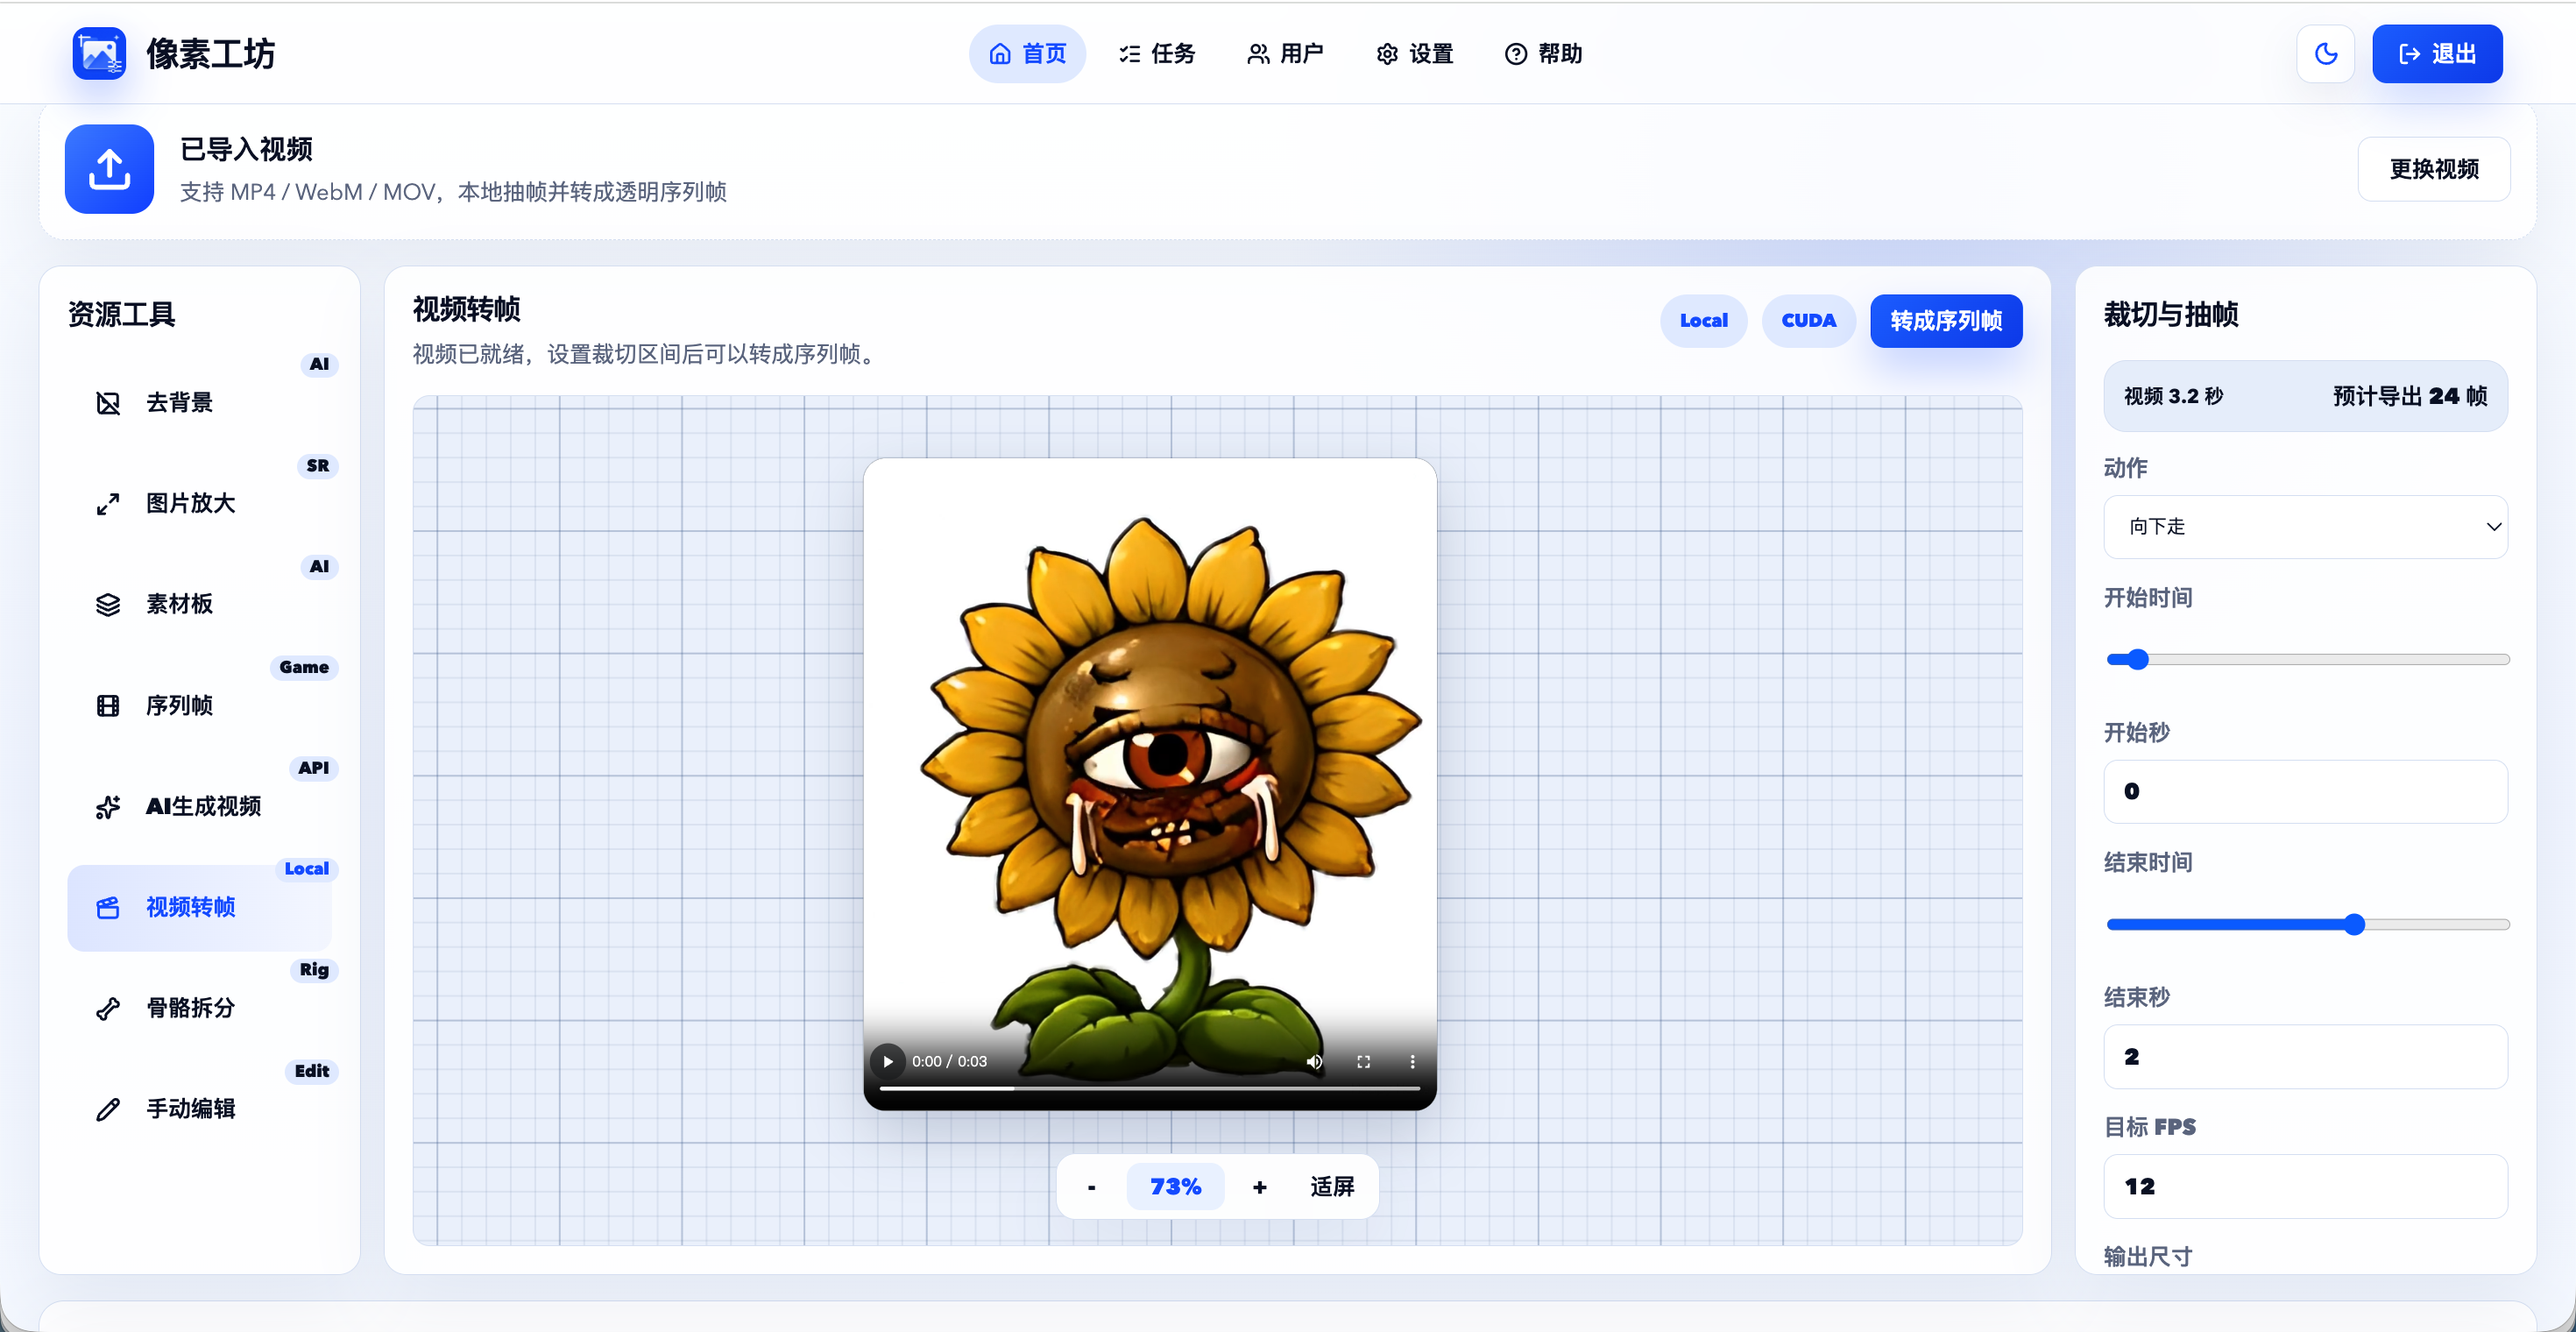Play the sunflower video

pyautogui.click(x=887, y=1062)
